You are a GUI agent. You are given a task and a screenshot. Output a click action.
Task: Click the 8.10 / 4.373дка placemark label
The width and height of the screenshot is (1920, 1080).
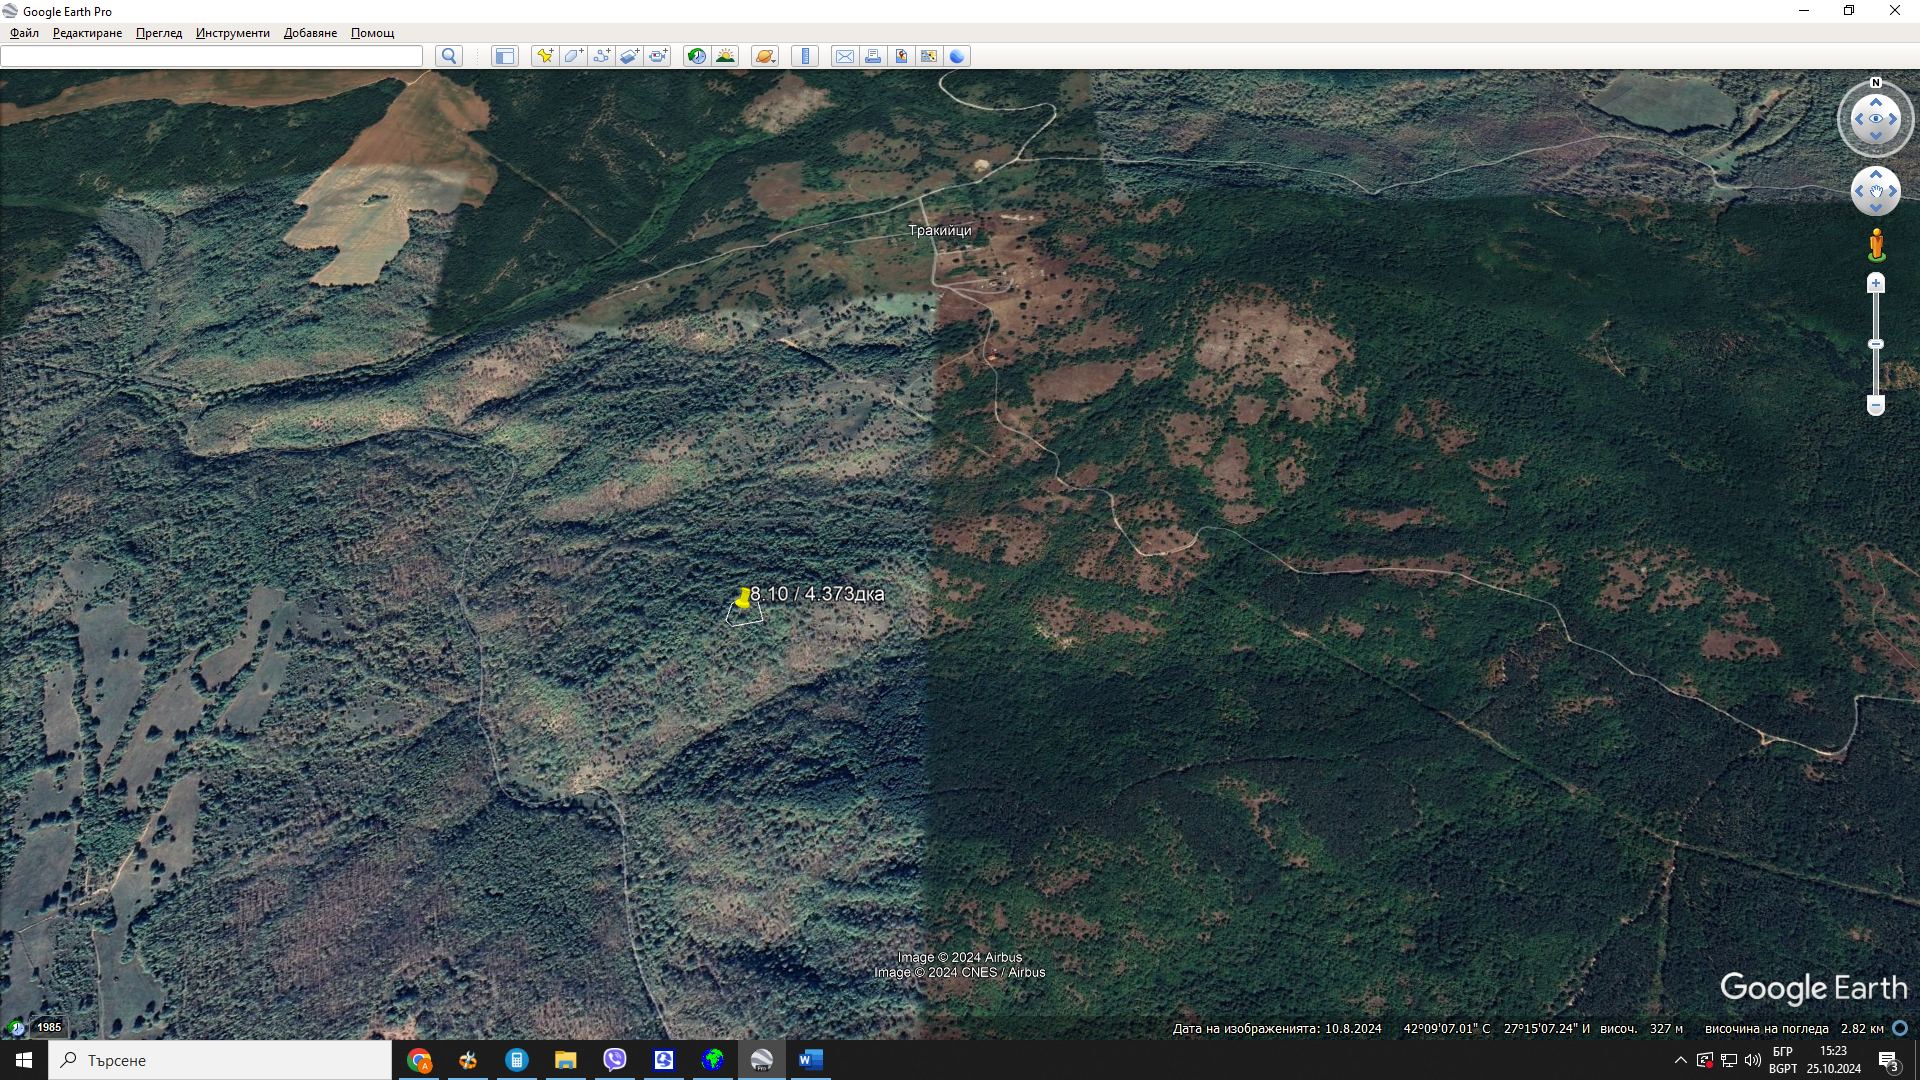tap(817, 594)
